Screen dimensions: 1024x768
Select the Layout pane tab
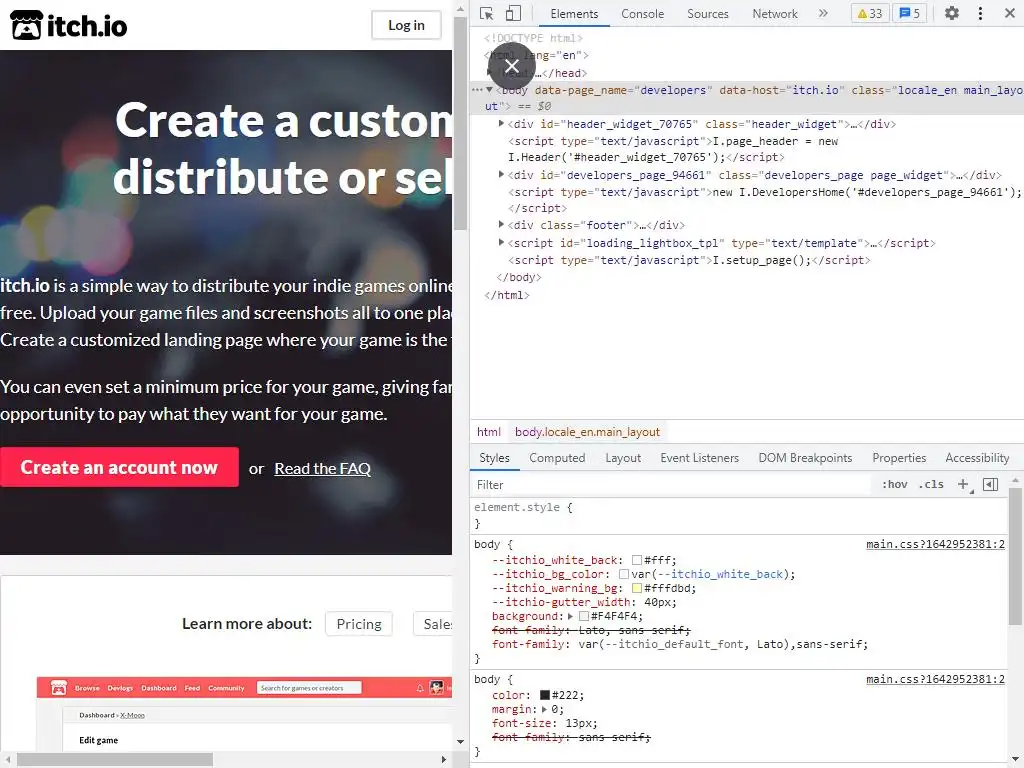tap(623, 458)
